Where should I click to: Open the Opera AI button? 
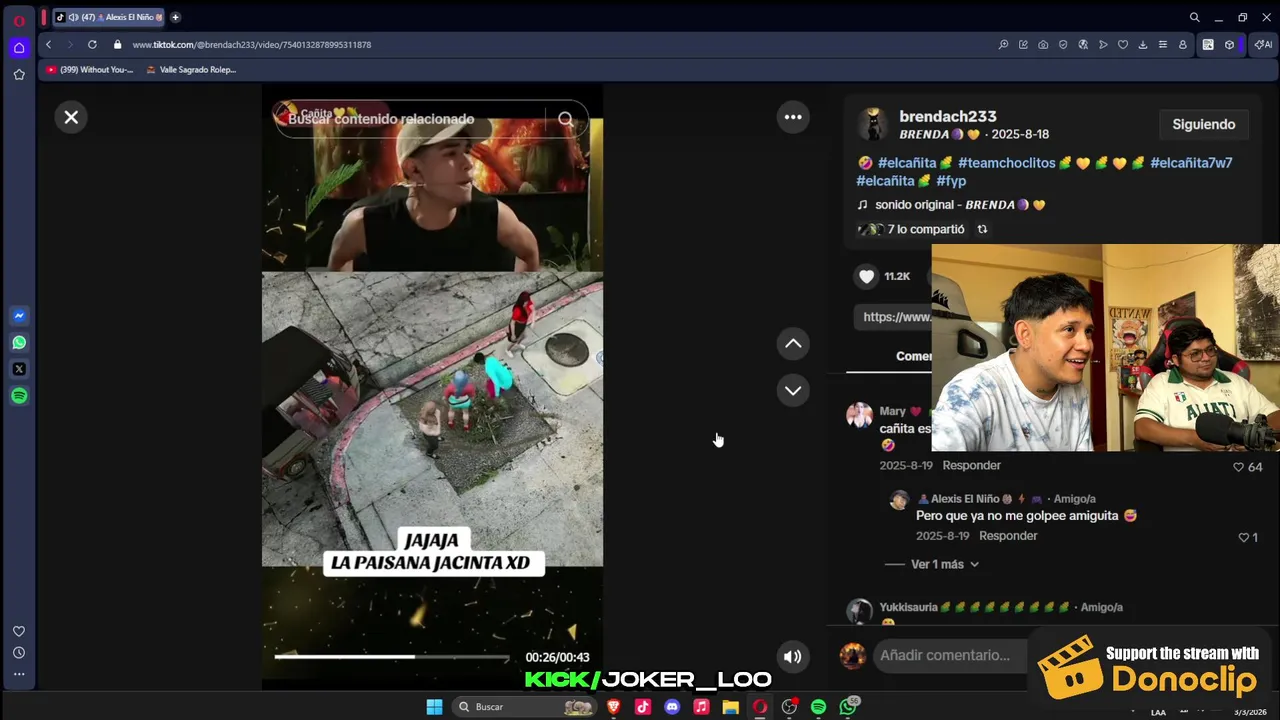tap(1264, 44)
